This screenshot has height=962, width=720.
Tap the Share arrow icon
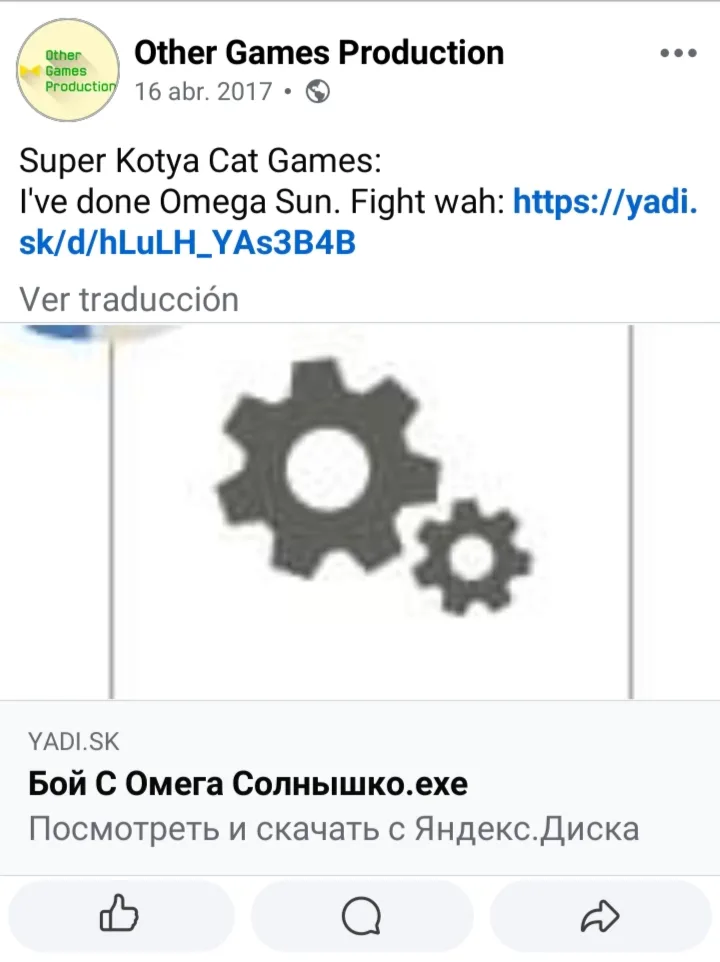tap(600, 916)
